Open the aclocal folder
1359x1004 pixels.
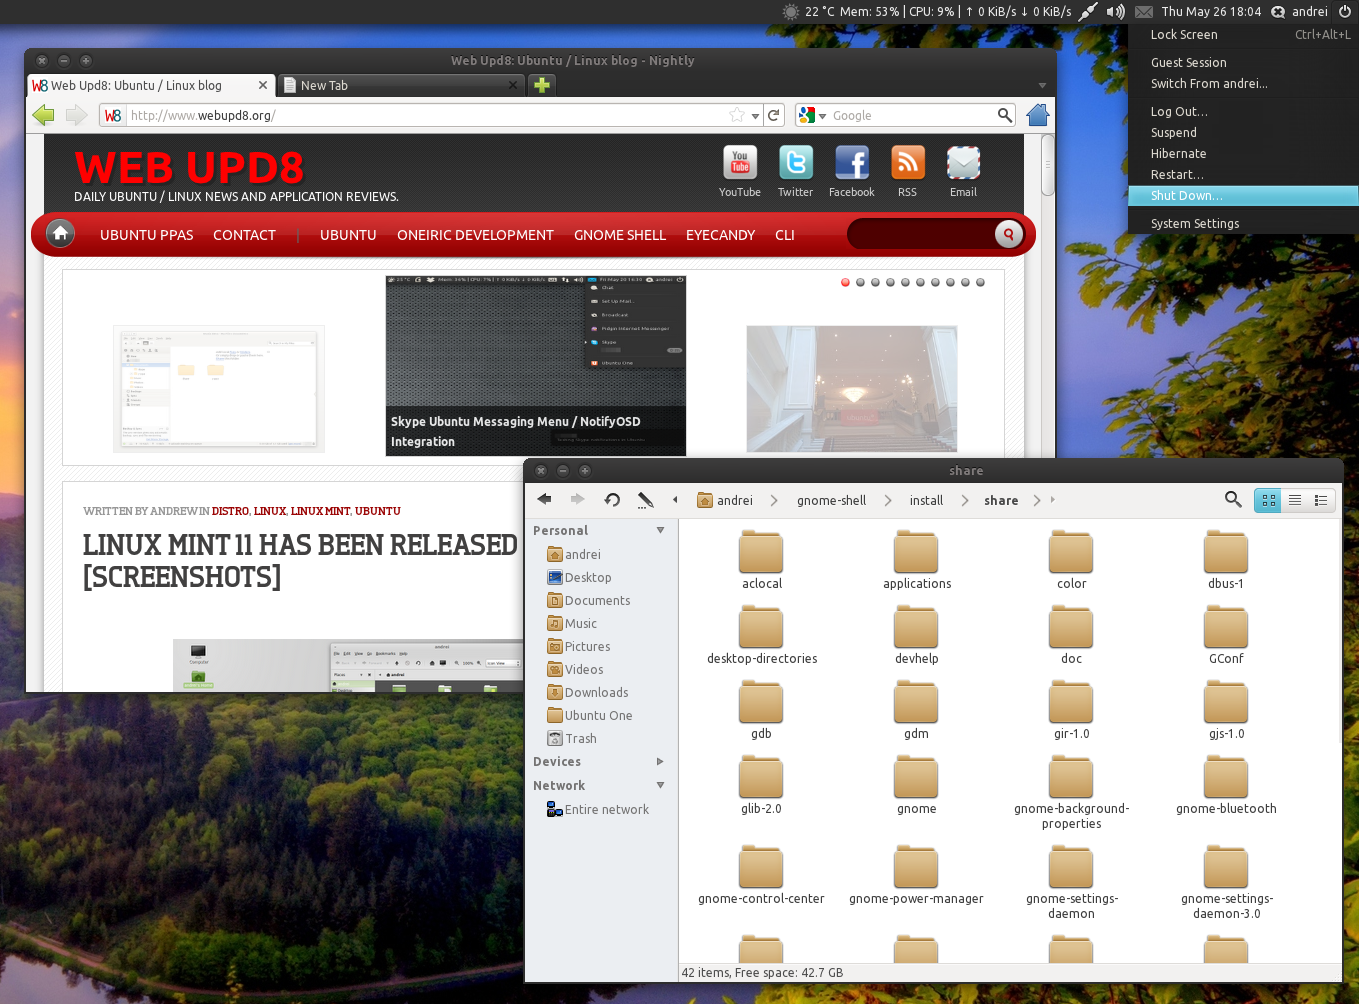tap(761, 561)
